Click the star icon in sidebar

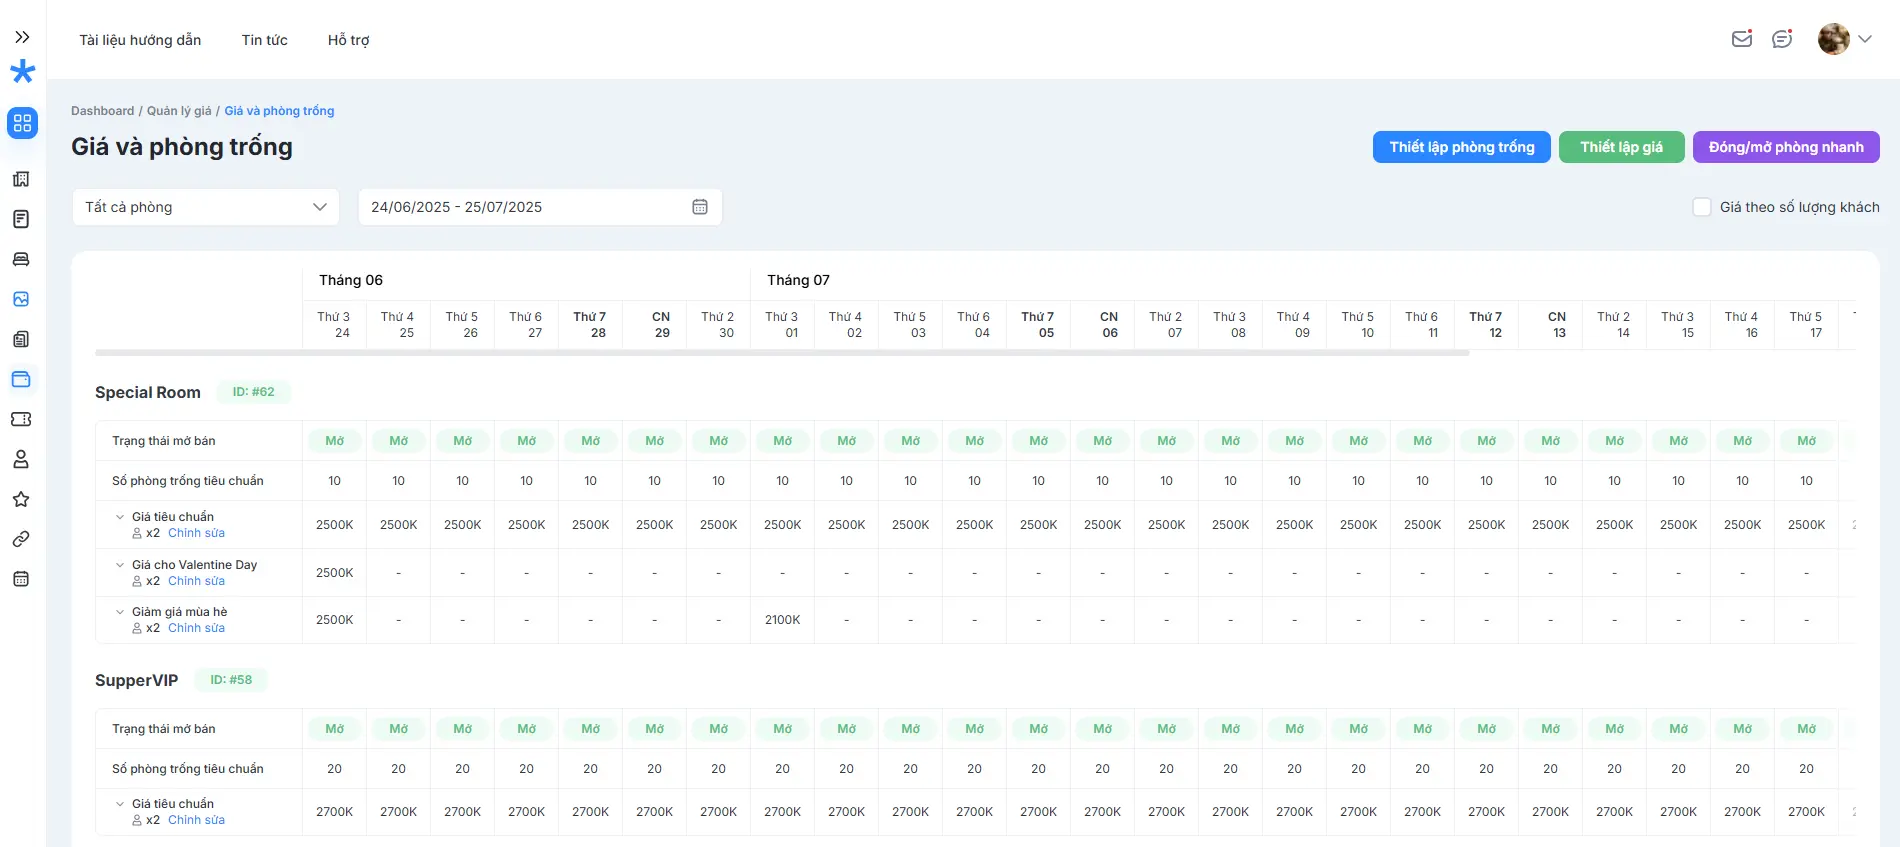coord(21,499)
